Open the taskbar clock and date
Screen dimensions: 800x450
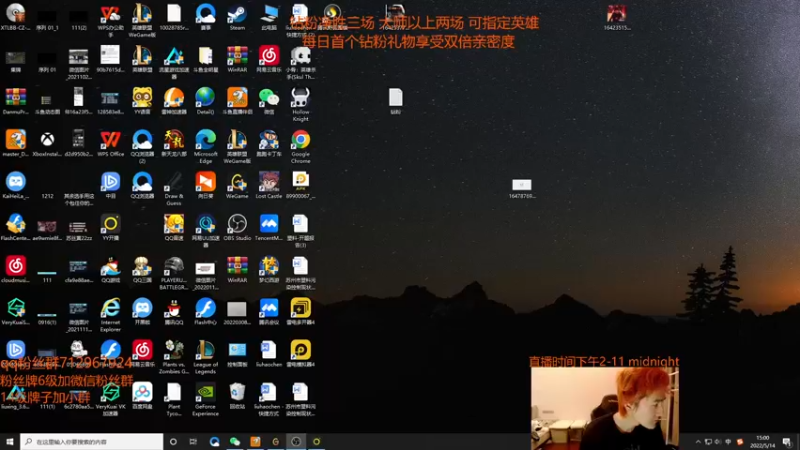[x=763, y=442]
